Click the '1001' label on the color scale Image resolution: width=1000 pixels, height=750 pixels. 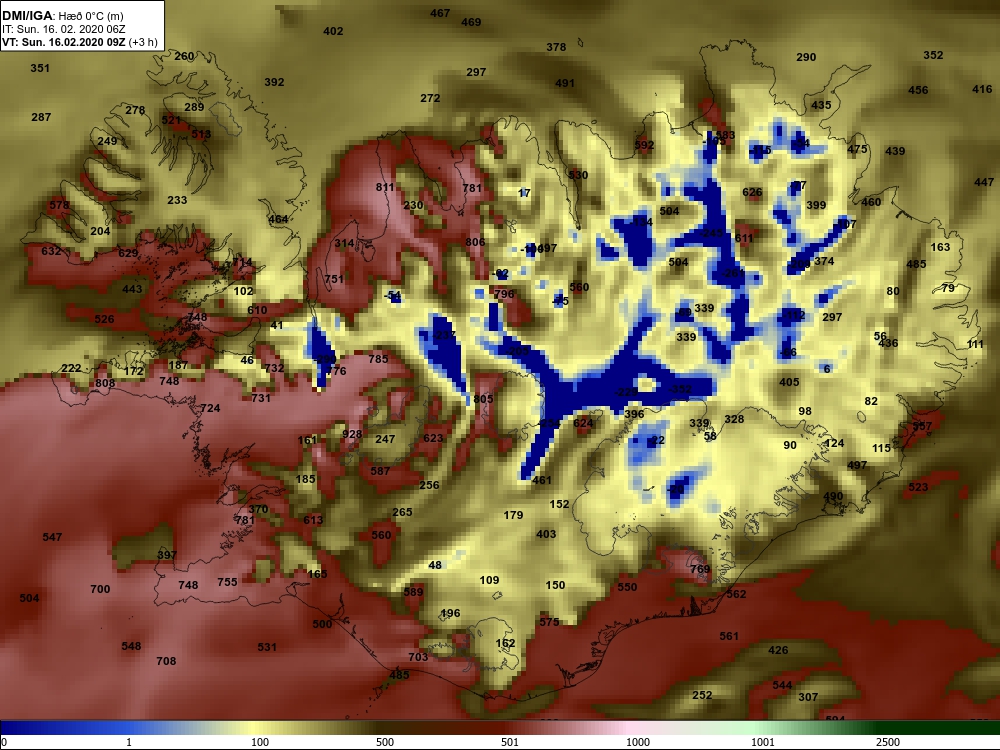click(x=763, y=742)
